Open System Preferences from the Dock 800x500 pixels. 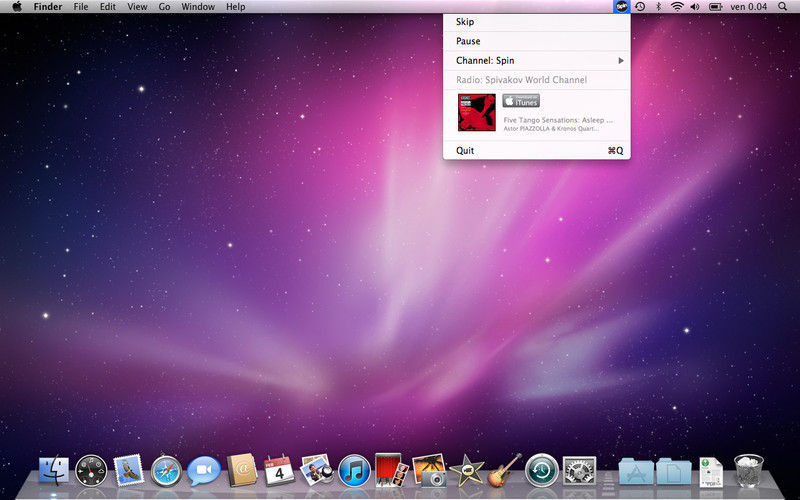point(579,469)
